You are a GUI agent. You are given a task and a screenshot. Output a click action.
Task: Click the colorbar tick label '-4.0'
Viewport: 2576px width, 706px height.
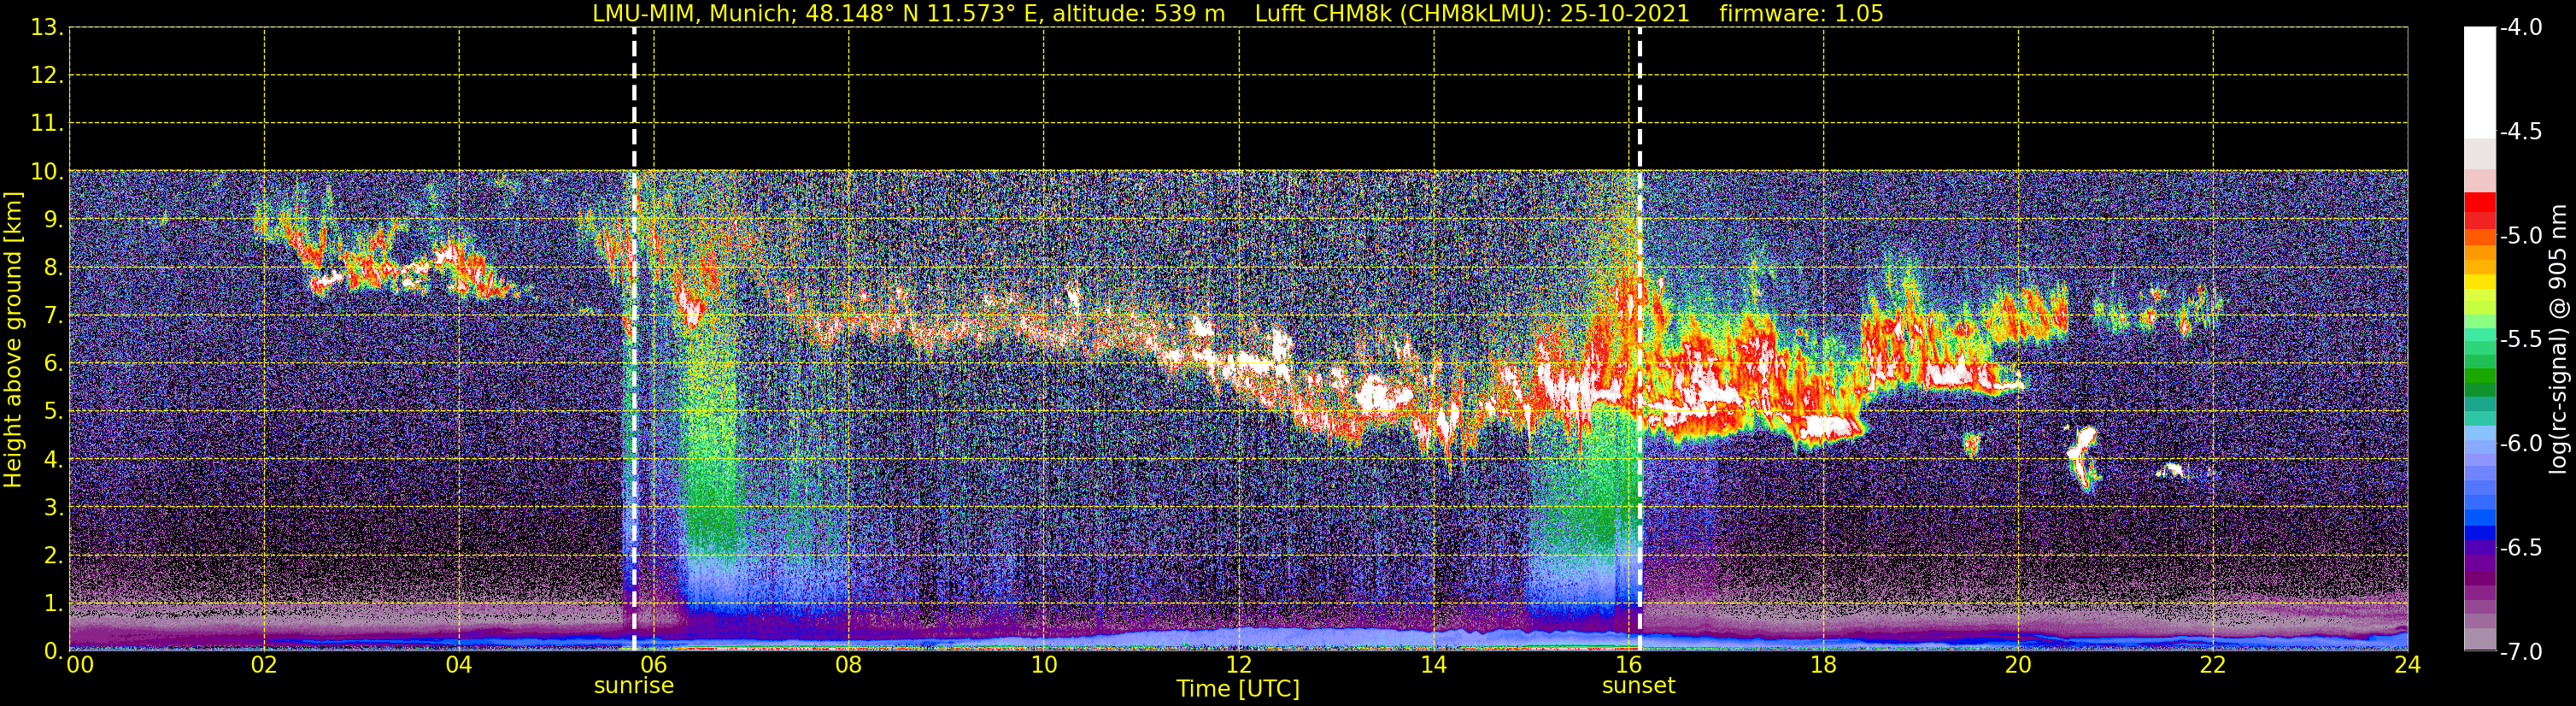coord(2520,28)
